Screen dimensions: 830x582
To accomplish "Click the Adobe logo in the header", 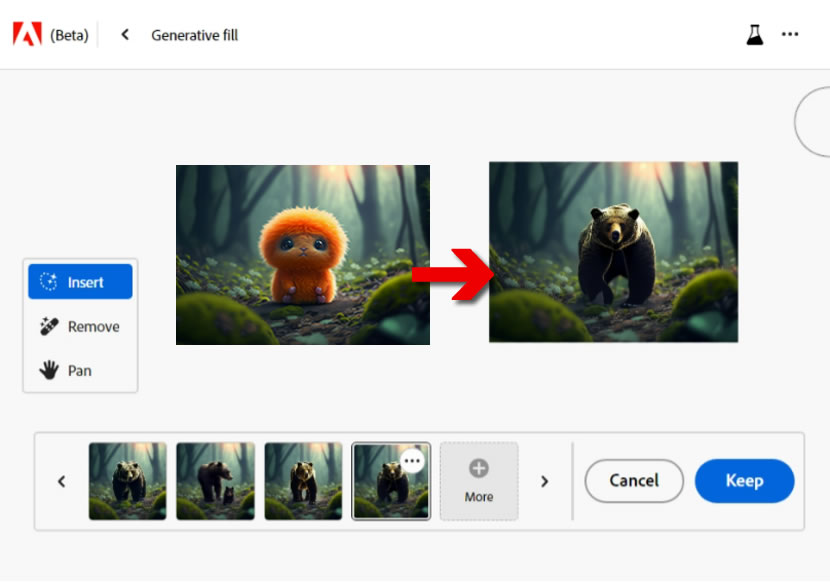I will (26, 35).
